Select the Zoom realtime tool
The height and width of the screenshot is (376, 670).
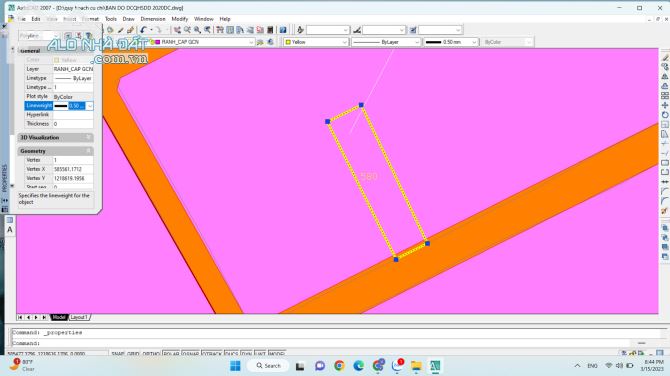(187, 30)
